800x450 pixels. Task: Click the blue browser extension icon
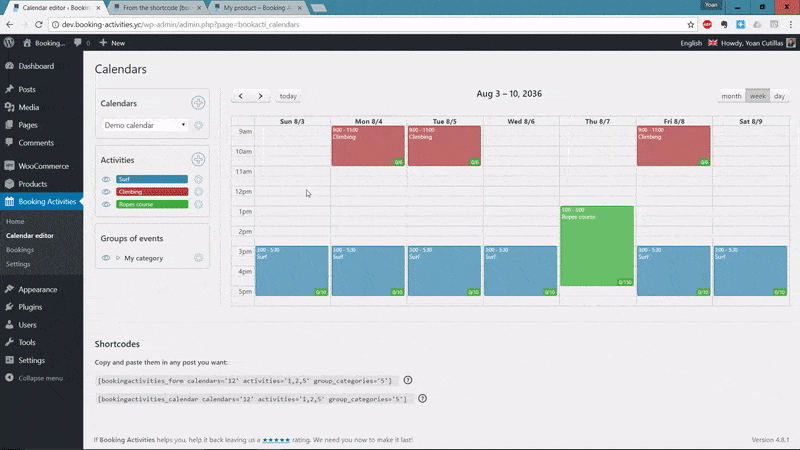click(740, 24)
